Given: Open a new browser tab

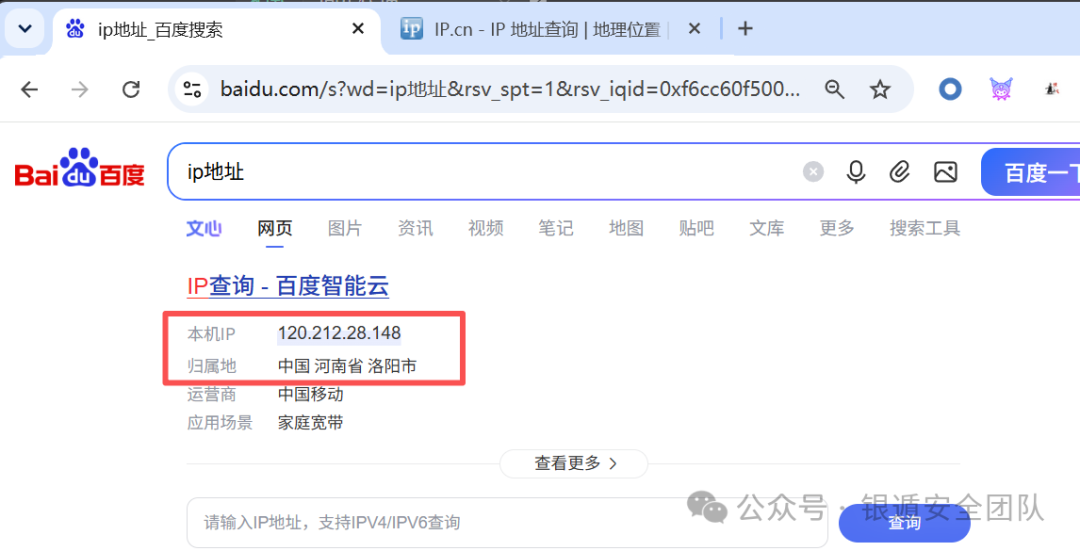Looking at the screenshot, I should (x=745, y=29).
